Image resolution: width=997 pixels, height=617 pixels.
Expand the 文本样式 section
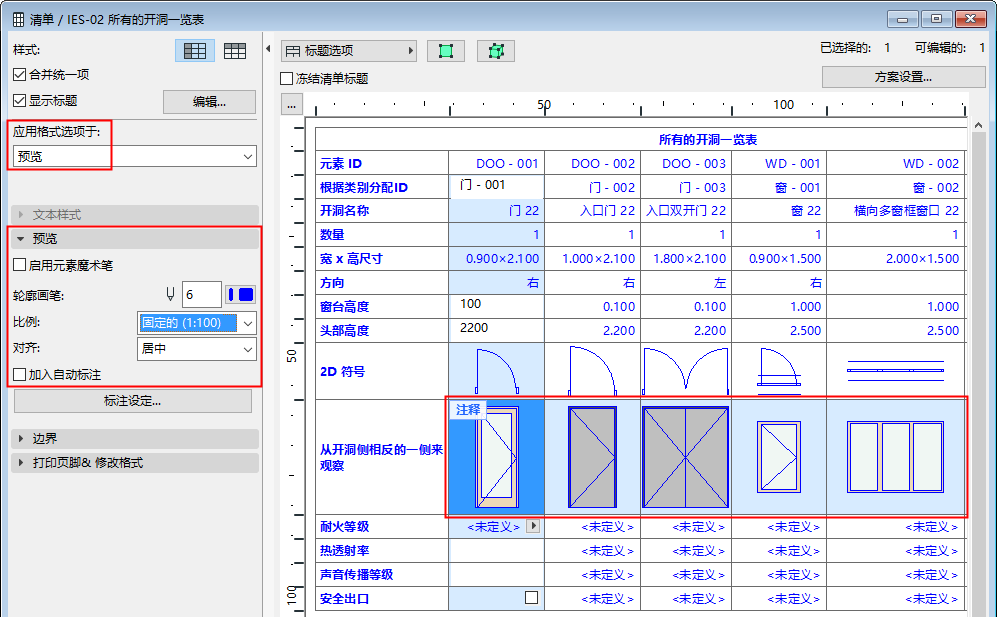point(135,215)
